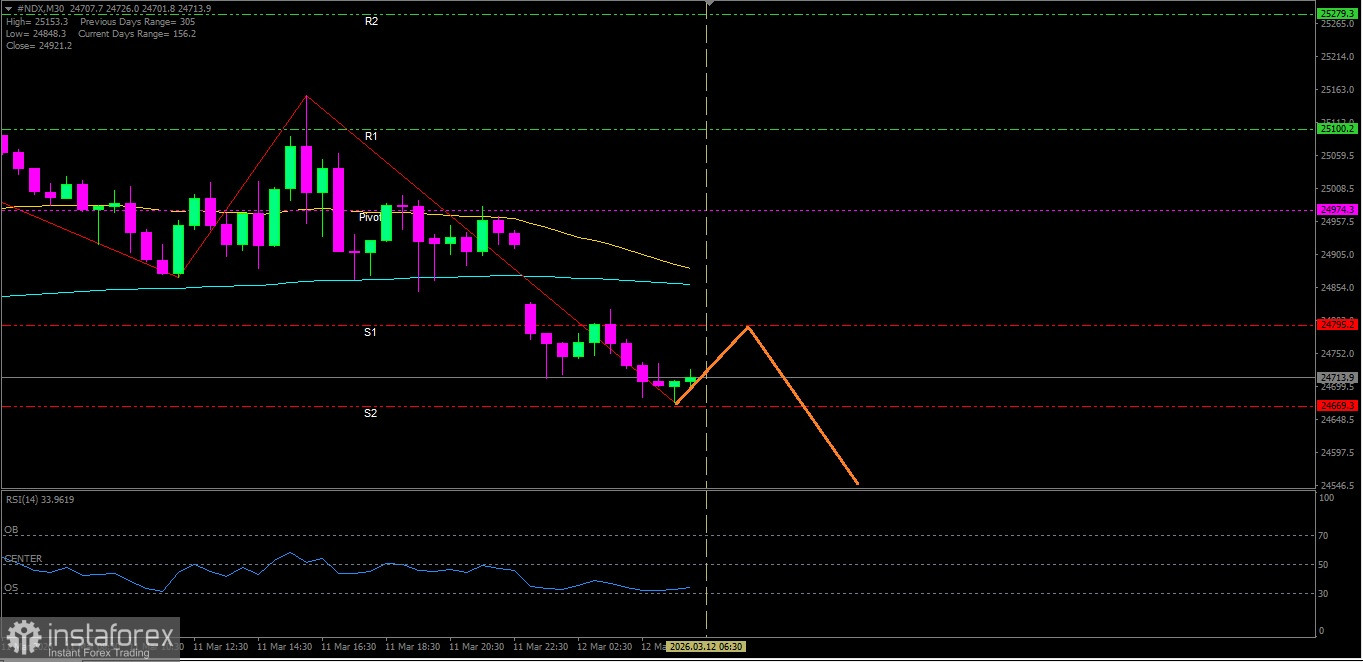Click the 11 Mar 14:30 time axis label

pos(285,647)
